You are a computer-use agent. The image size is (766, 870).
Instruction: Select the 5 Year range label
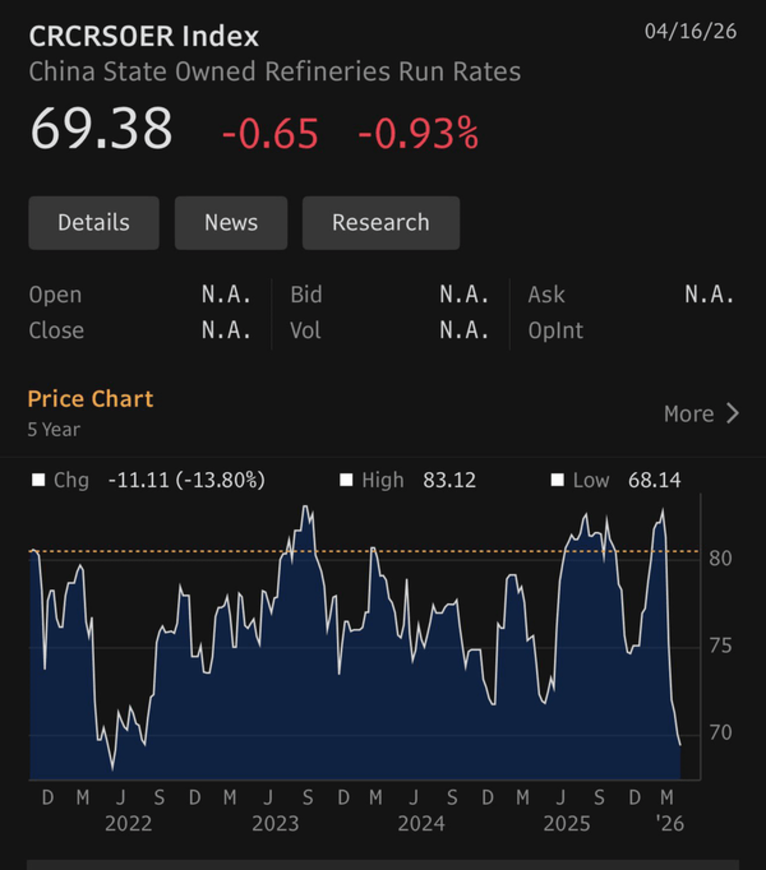(54, 430)
